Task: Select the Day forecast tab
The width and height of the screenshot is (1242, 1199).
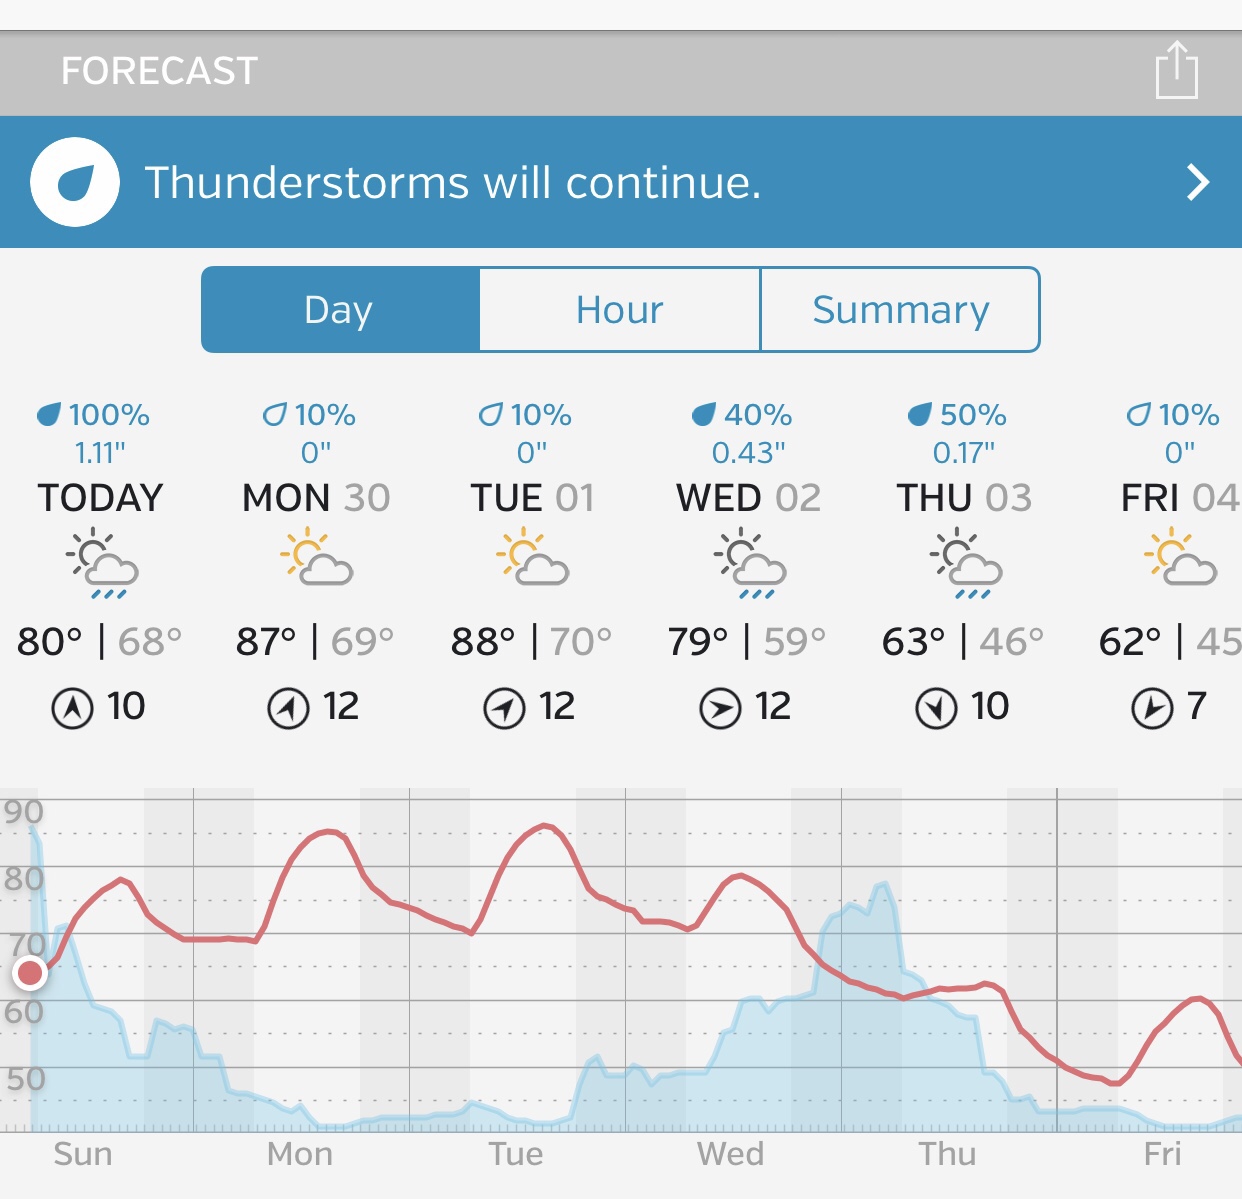Action: [340, 310]
